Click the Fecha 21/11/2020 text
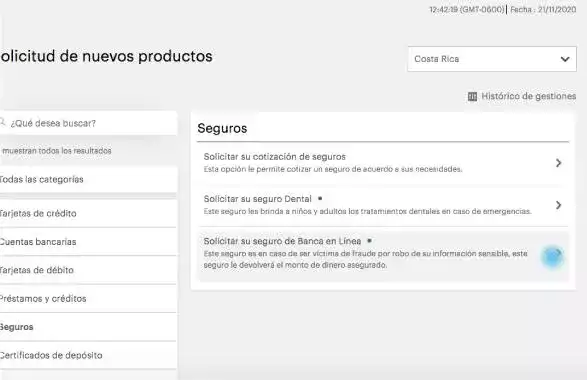 tap(543, 10)
